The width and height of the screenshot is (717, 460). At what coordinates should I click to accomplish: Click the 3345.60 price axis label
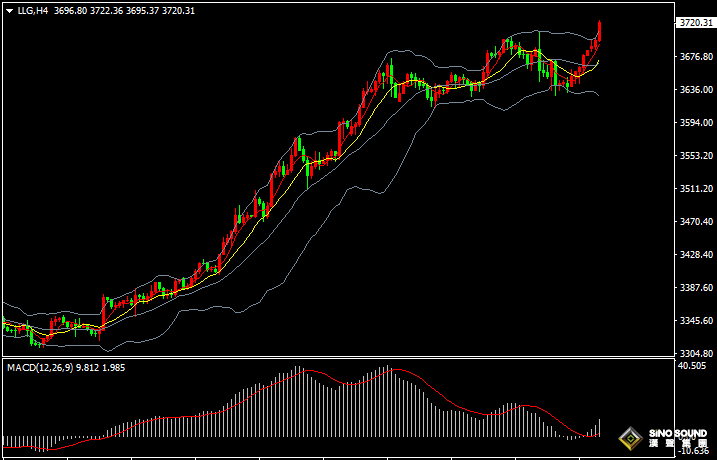pos(696,321)
